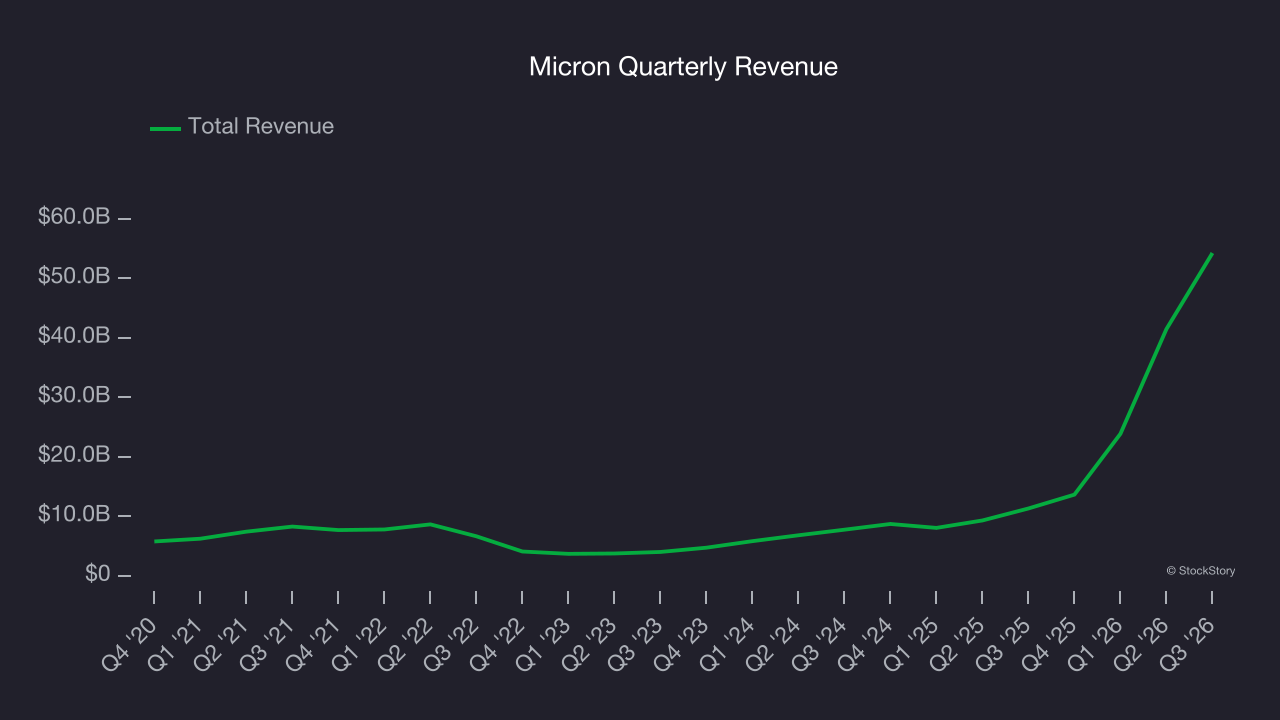The width and height of the screenshot is (1280, 720).
Task: Select the Q1 '22 quarter label
Action: (360, 643)
